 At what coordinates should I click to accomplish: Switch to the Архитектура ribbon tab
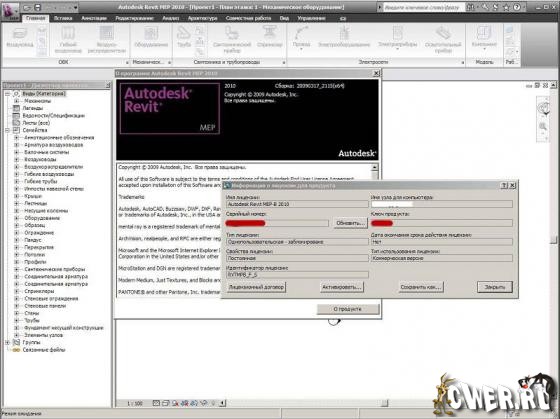(202, 18)
